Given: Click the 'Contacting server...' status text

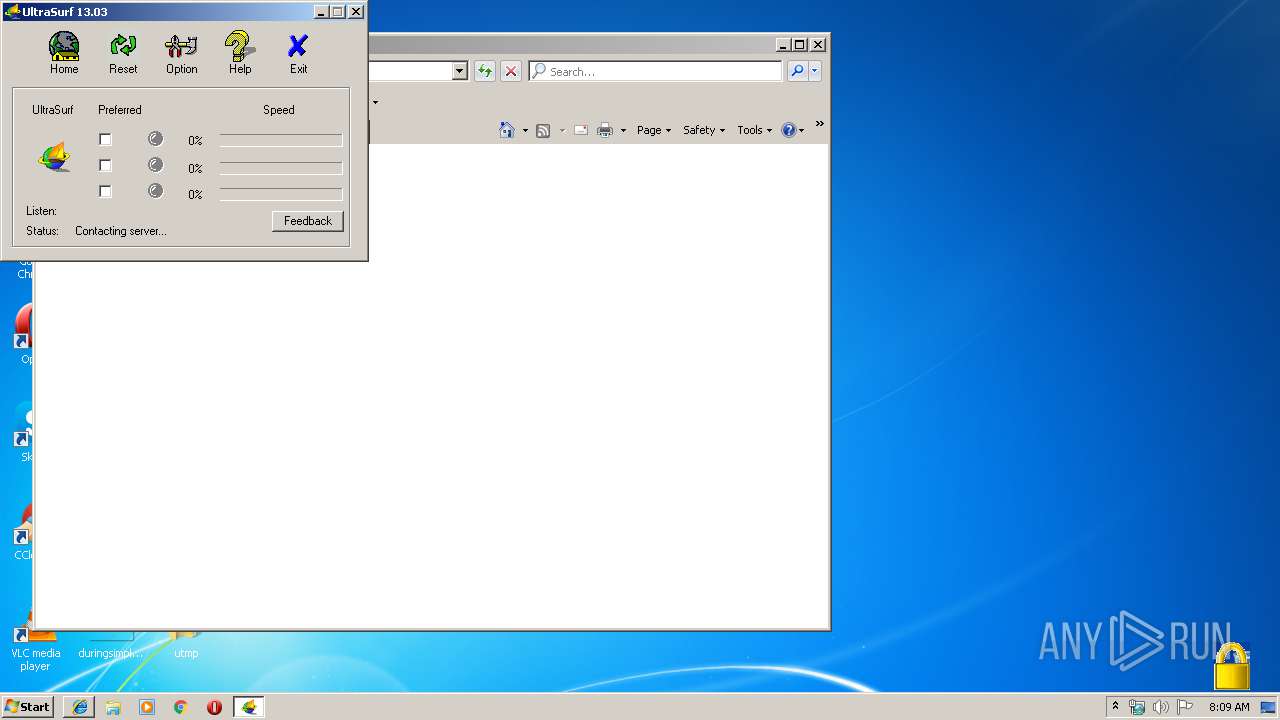Looking at the screenshot, I should tap(121, 231).
